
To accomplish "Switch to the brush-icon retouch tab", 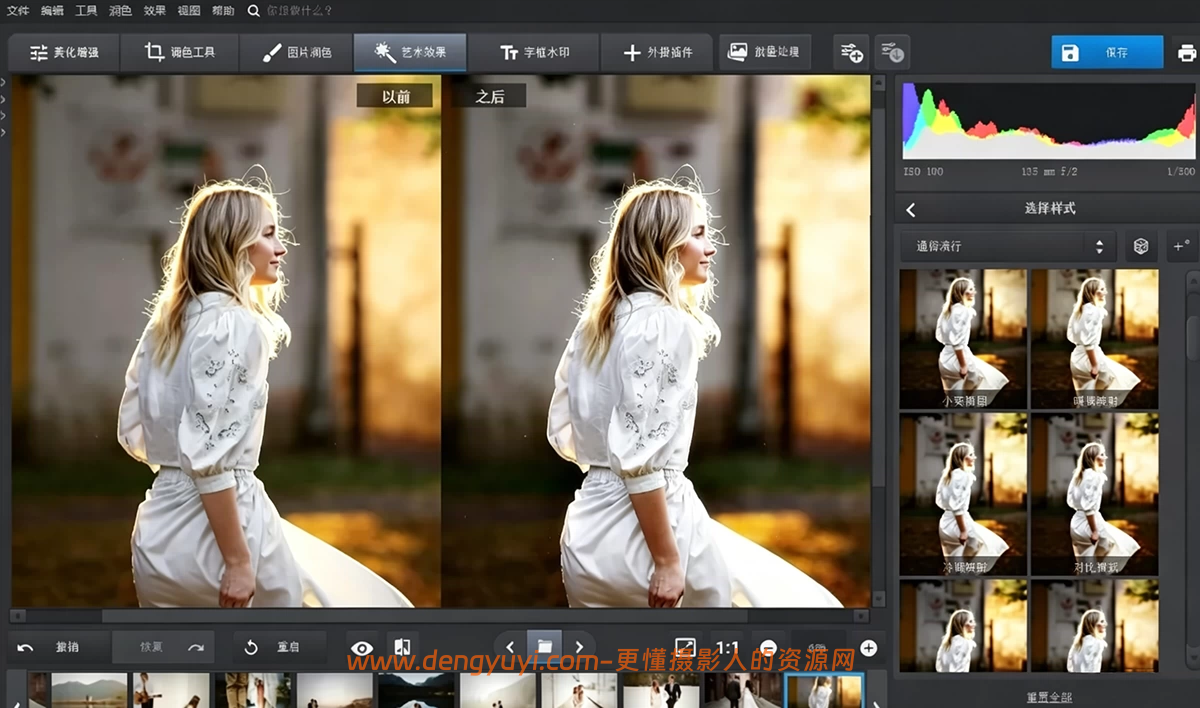I will pos(296,52).
